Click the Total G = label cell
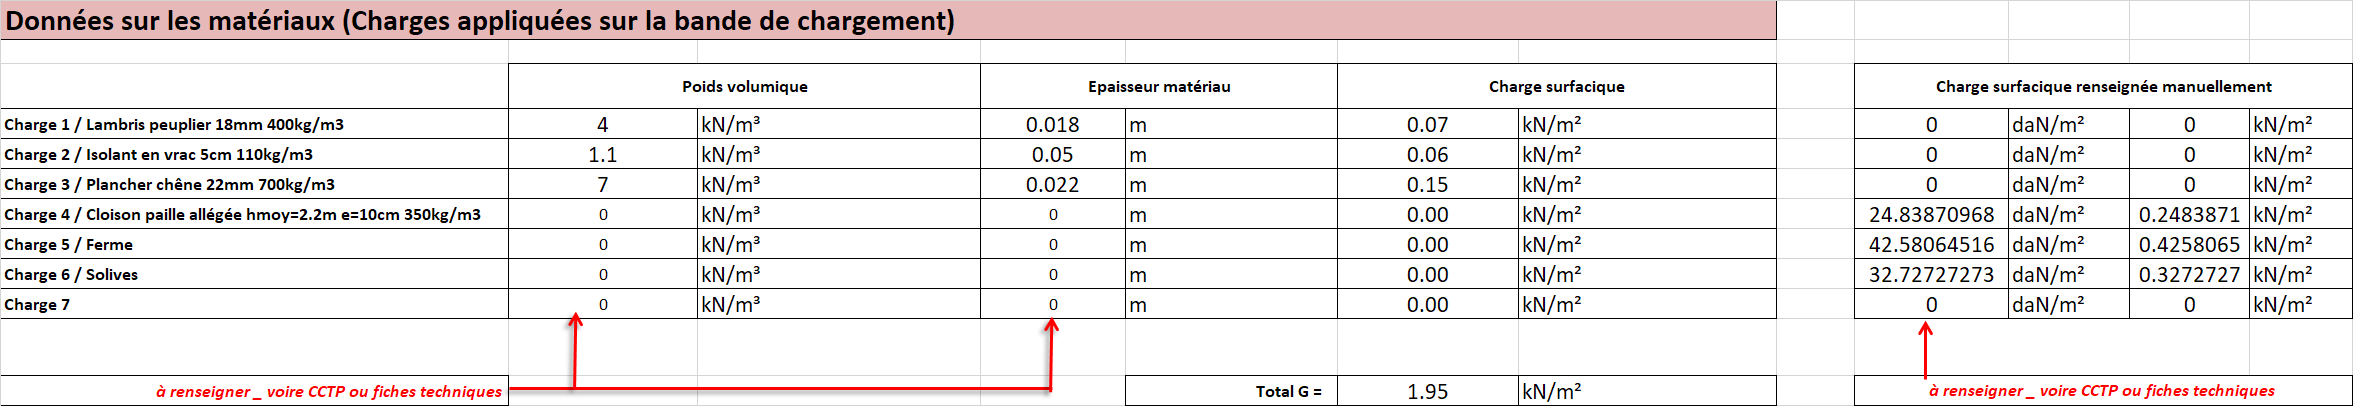Screen dimensions: 2353x406 pyautogui.click(x=1231, y=392)
